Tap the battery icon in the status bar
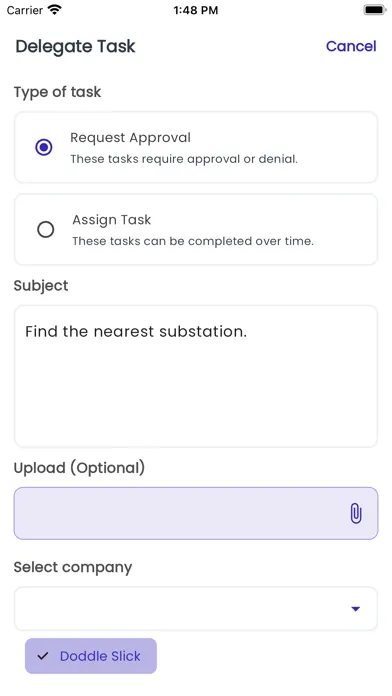Viewport: 392px width, 696px height. [375, 10]
